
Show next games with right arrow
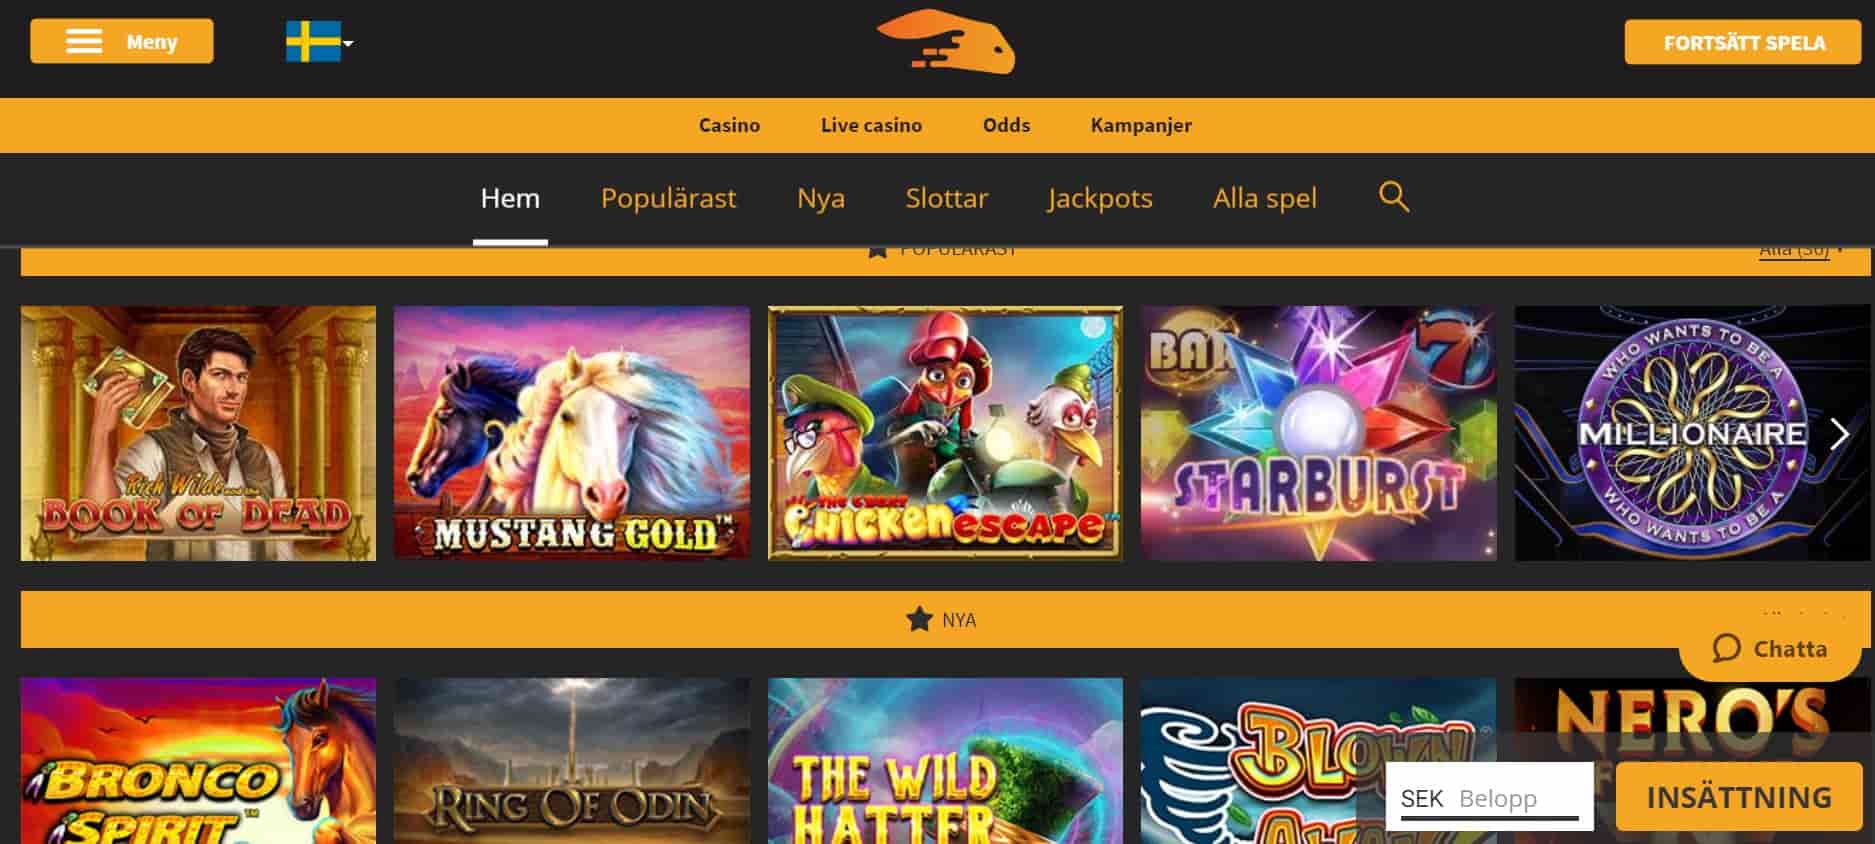coord(1838,434)
